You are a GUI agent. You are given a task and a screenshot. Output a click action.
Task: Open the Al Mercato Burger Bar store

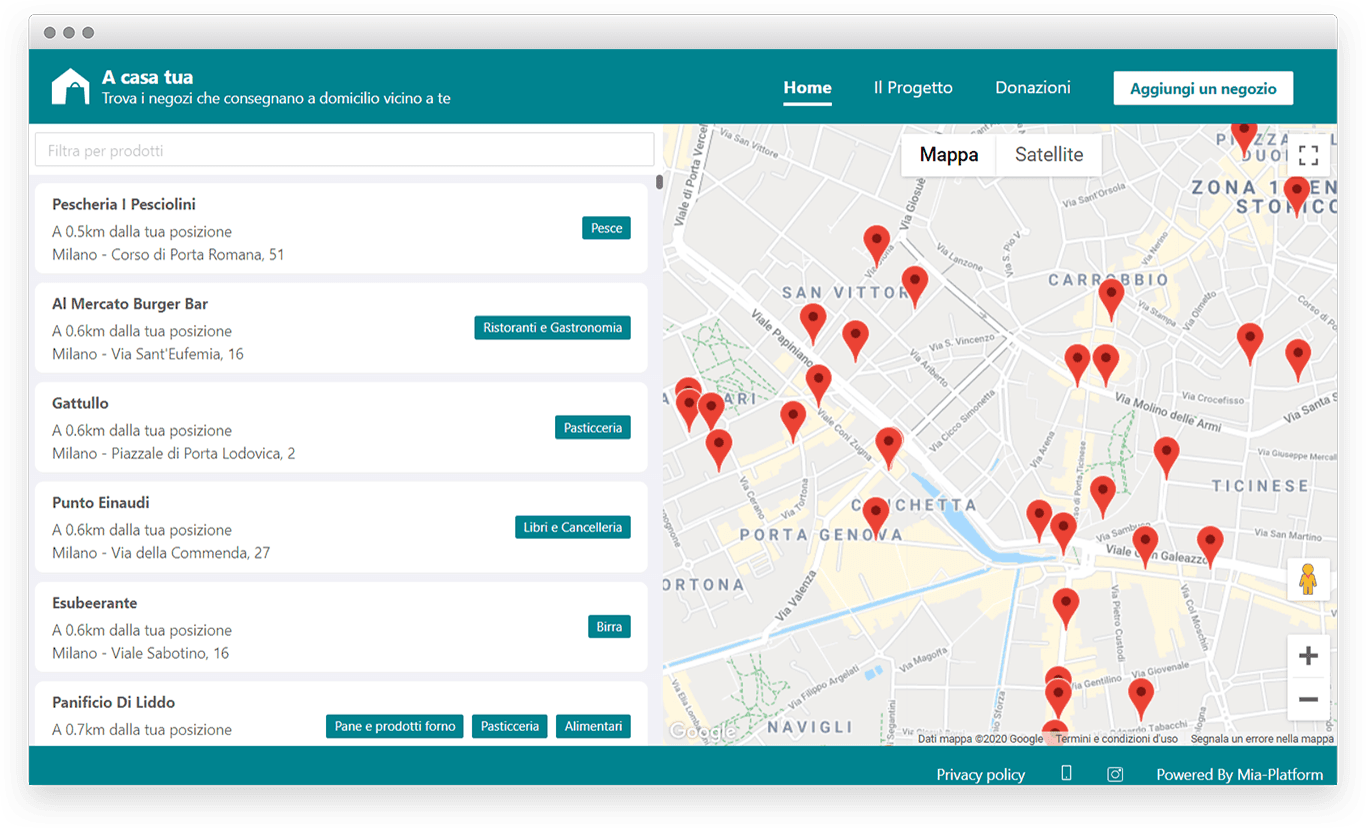pos(130,304)
